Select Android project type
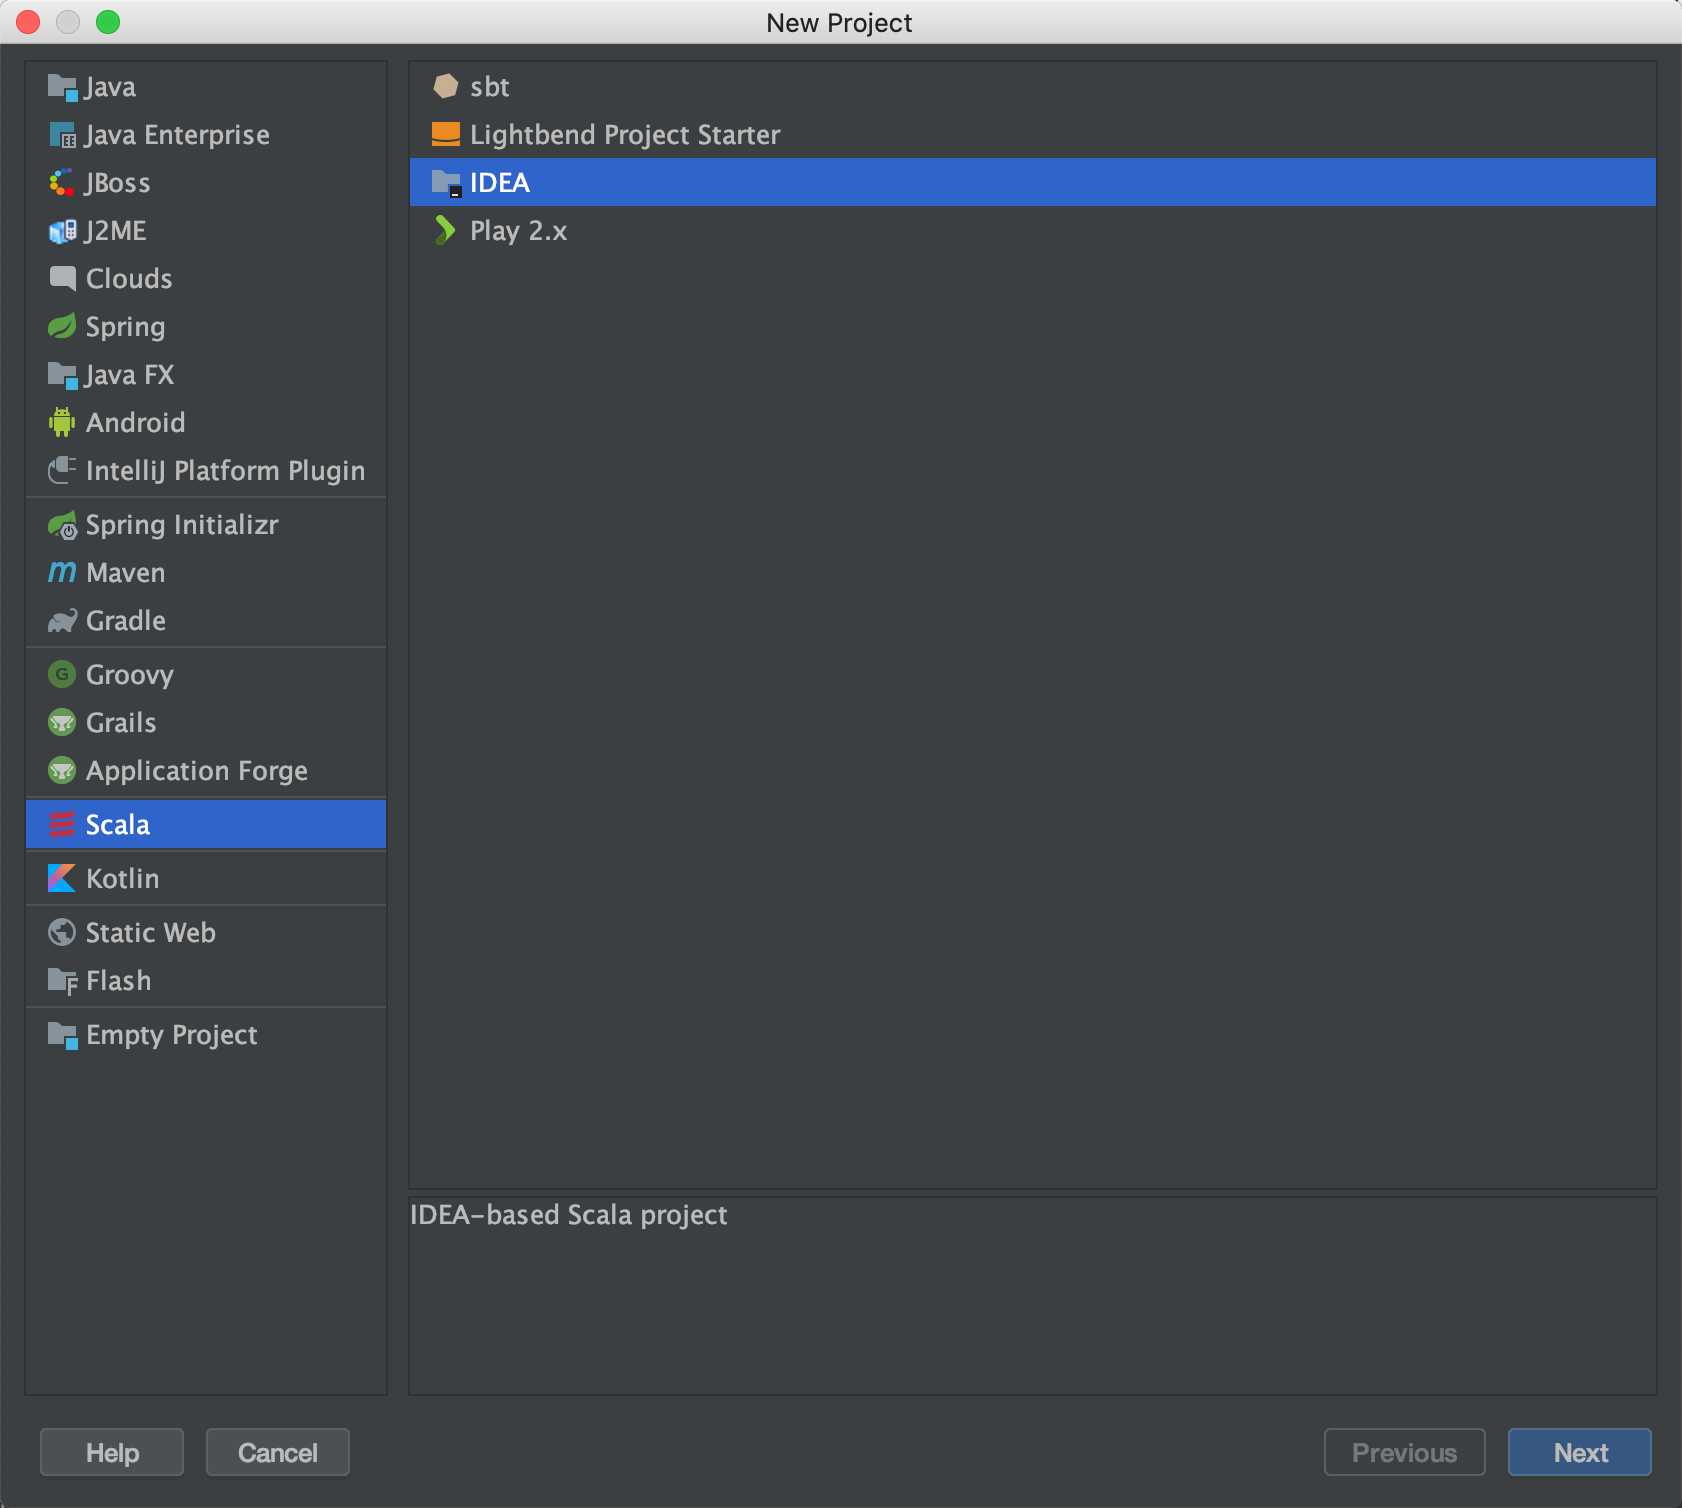1682x1508 pixels. click(206, 423)
